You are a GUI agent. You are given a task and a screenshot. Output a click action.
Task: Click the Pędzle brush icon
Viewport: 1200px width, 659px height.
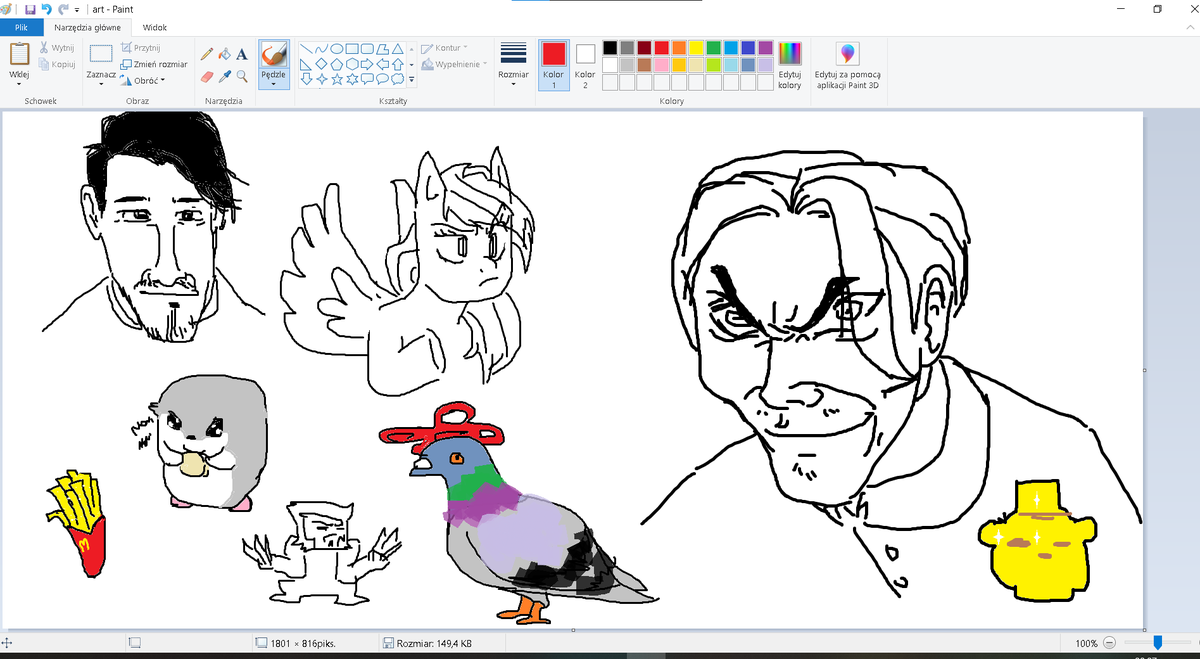[x=273, y=54]
